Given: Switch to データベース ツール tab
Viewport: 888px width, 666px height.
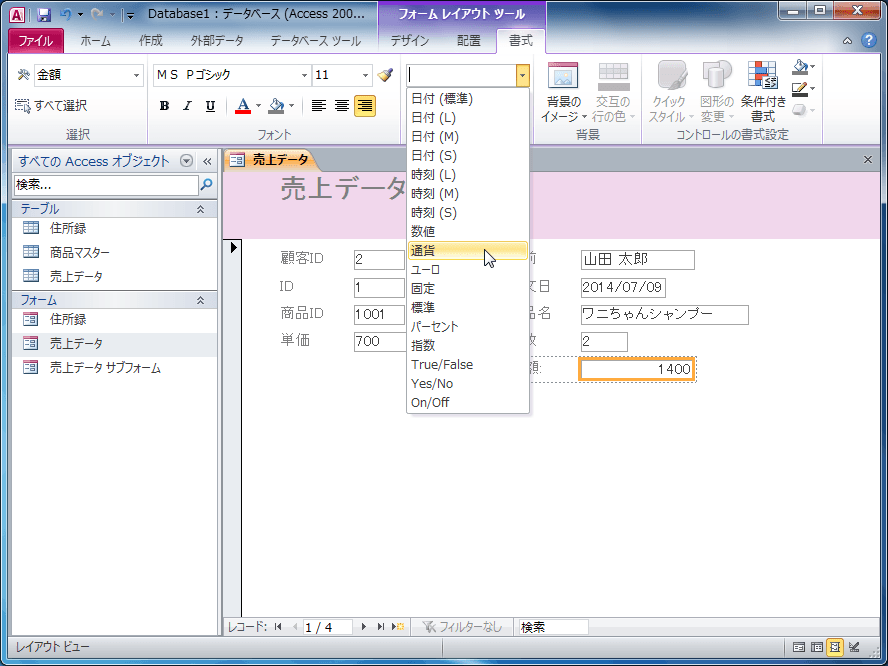Looking at the screenshot, I should 315,41.
